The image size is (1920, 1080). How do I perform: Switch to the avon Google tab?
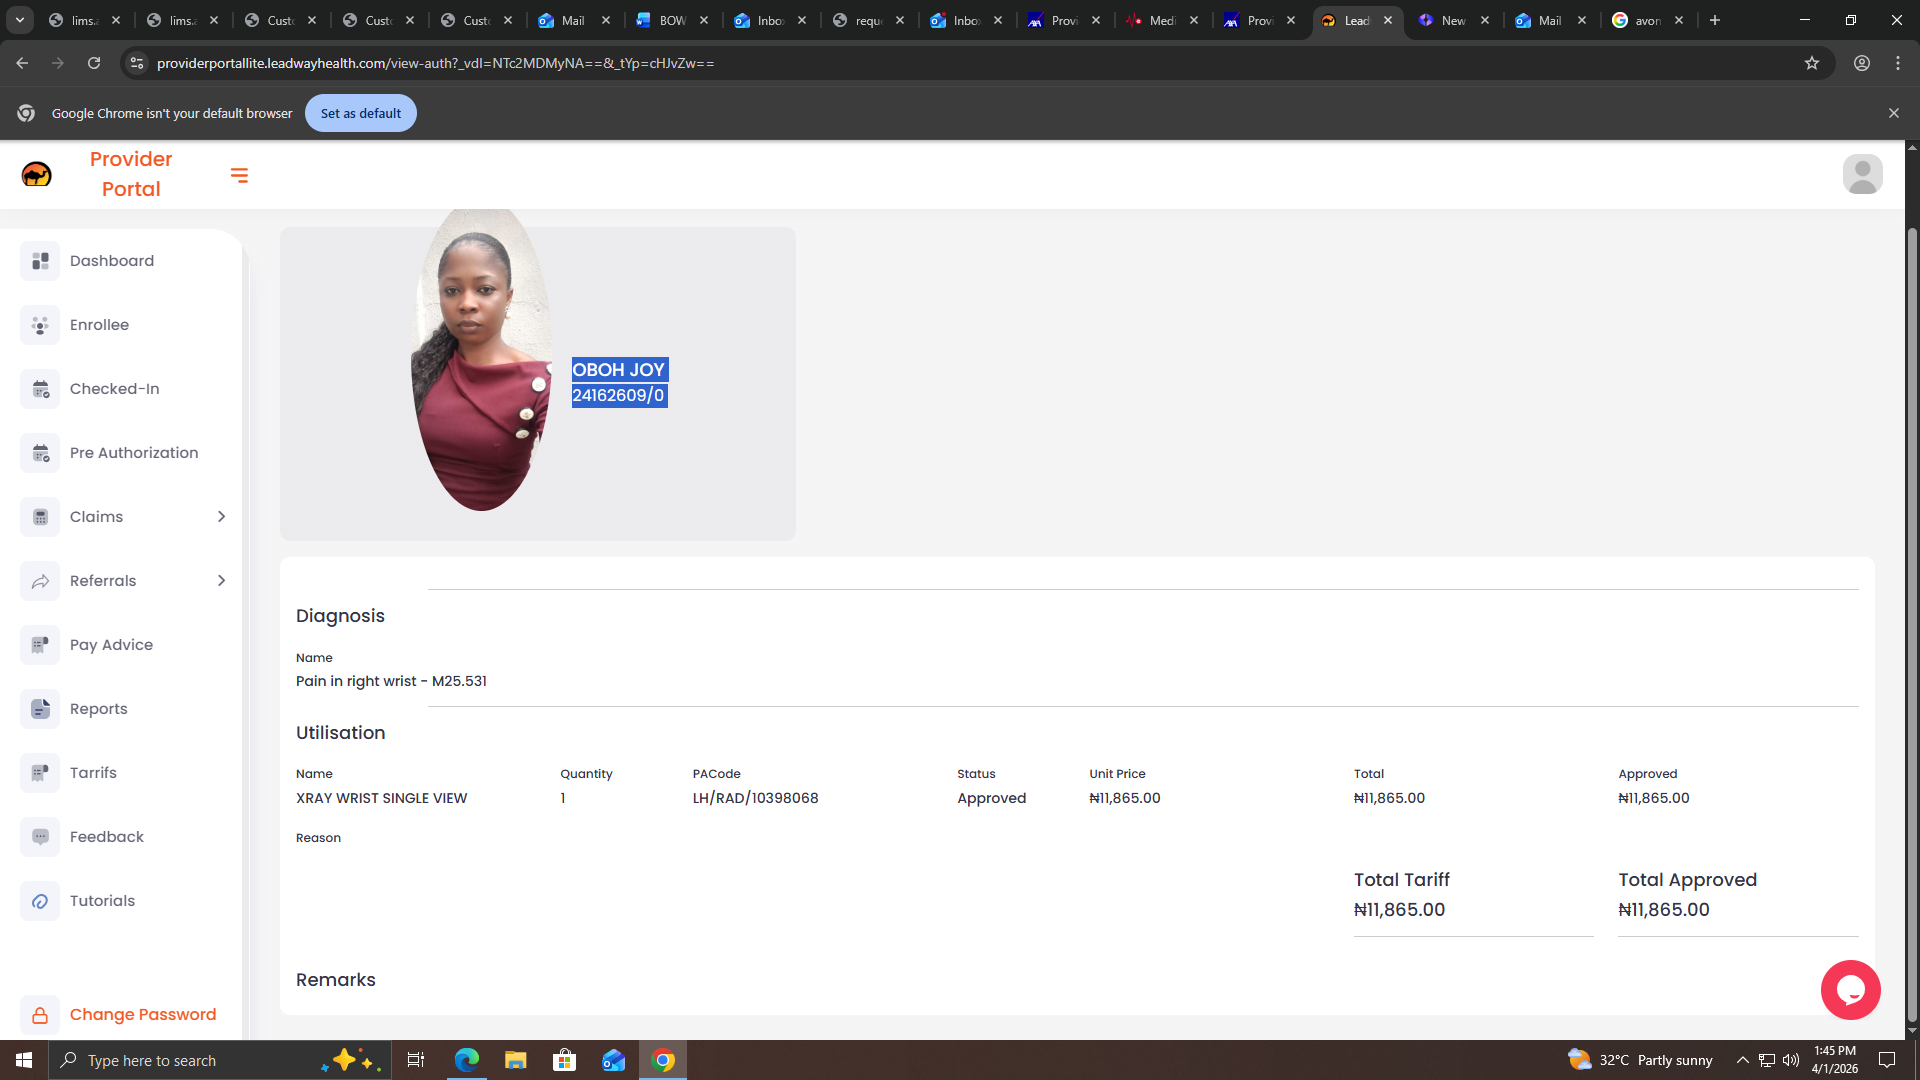[x=1646, y=20]
